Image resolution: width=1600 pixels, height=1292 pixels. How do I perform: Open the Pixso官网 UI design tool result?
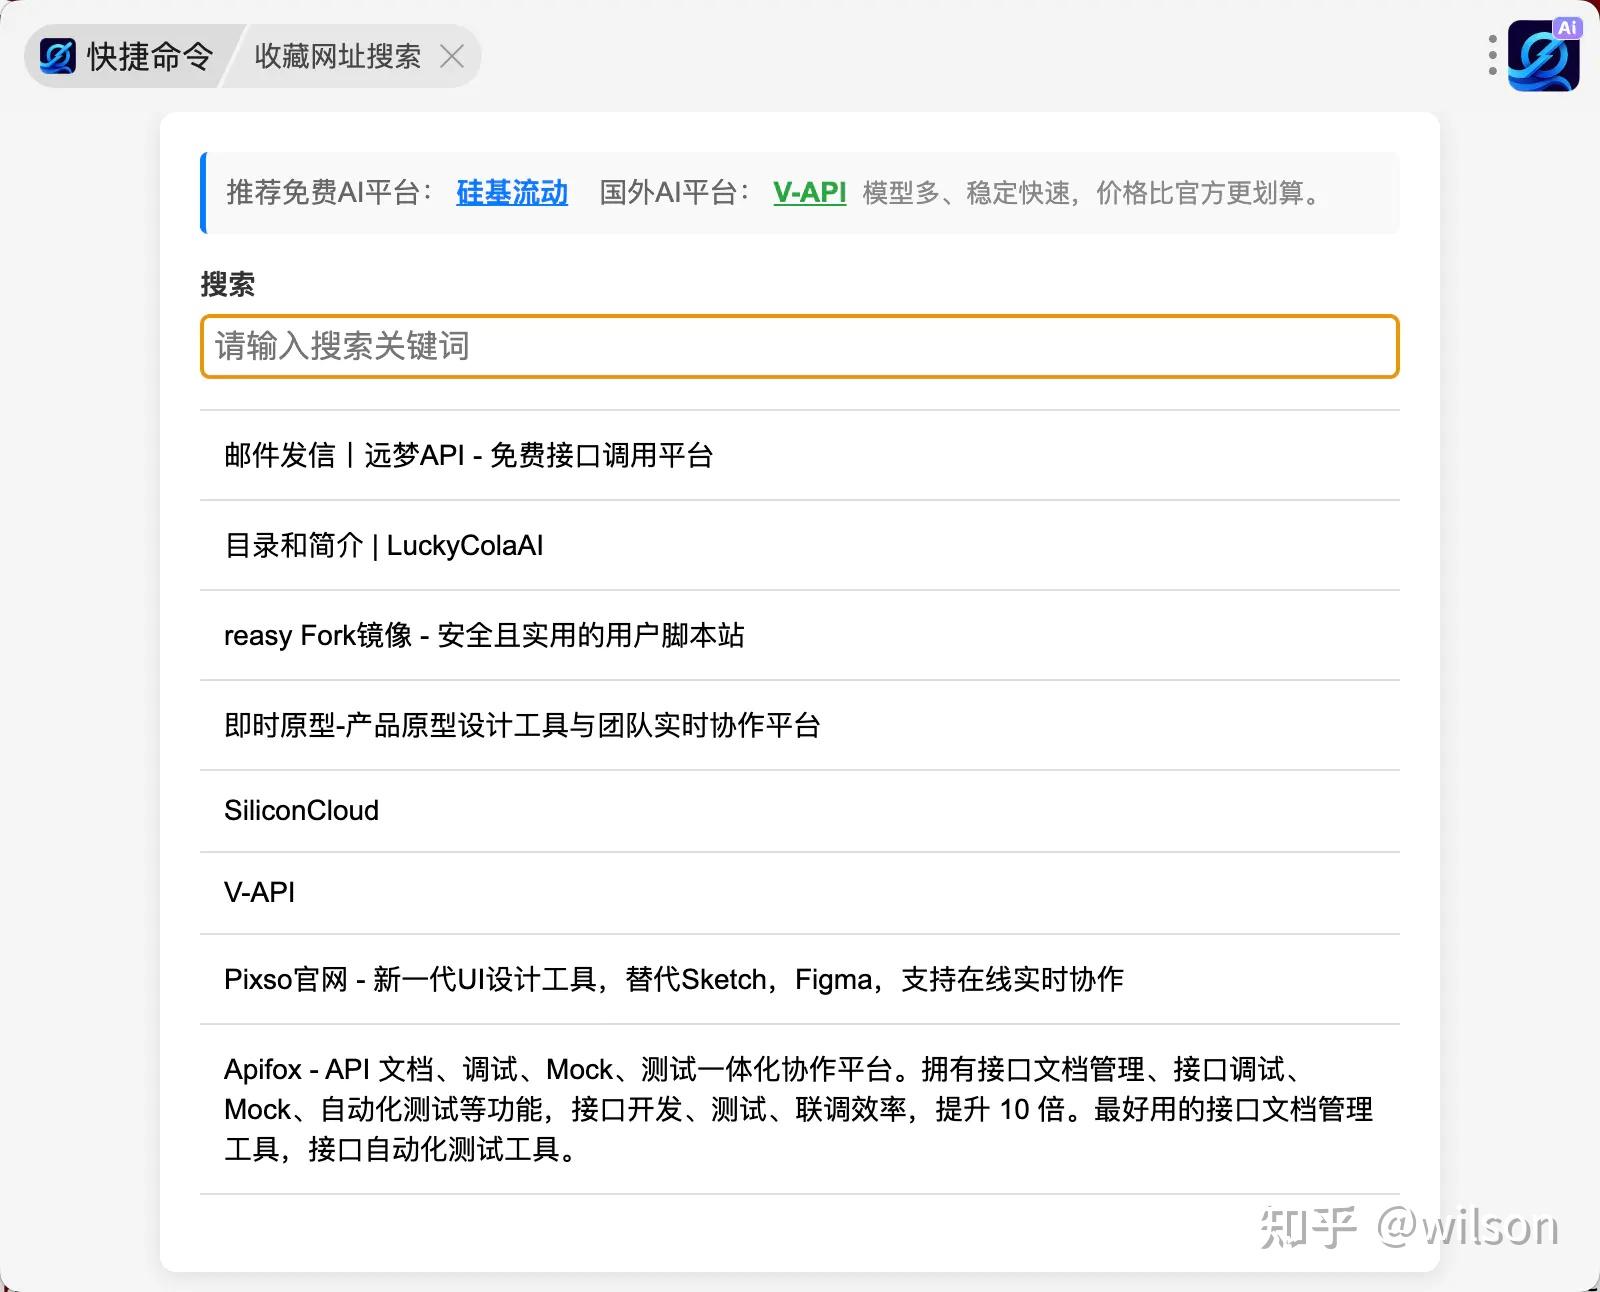click(673, 980)
